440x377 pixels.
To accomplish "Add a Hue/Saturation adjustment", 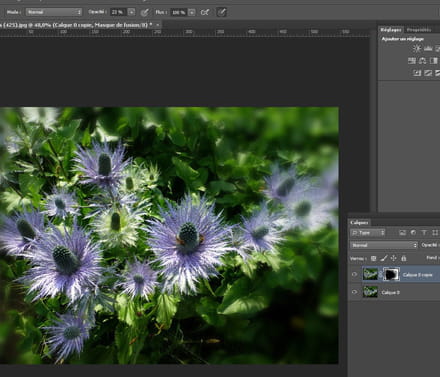I will (x=412, y=61).
